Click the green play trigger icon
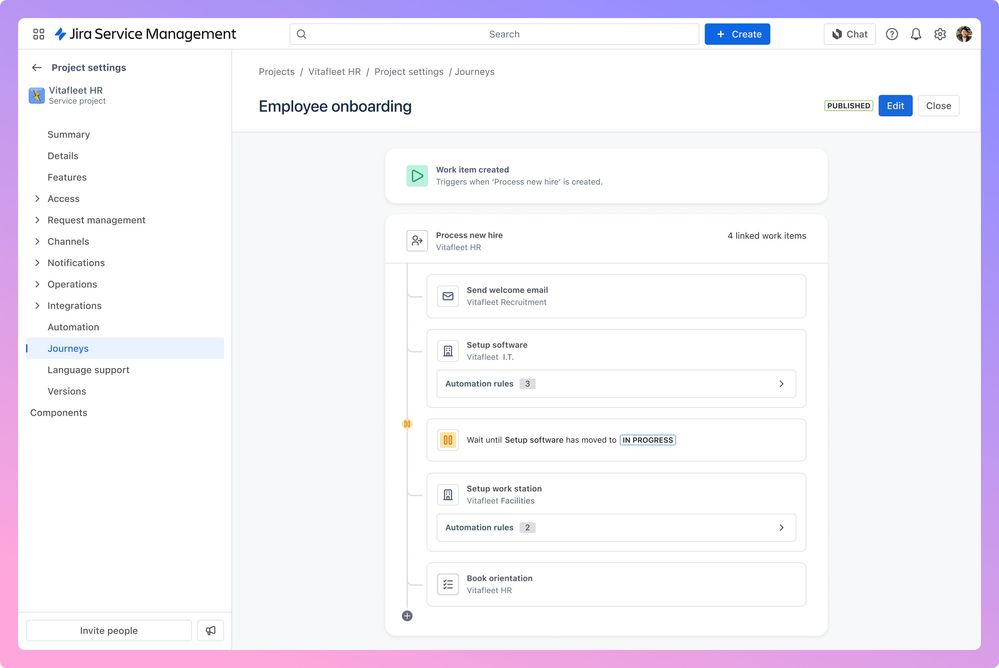Image resolution: width=999 pixels, height=668 pixels. coord(417,175)
